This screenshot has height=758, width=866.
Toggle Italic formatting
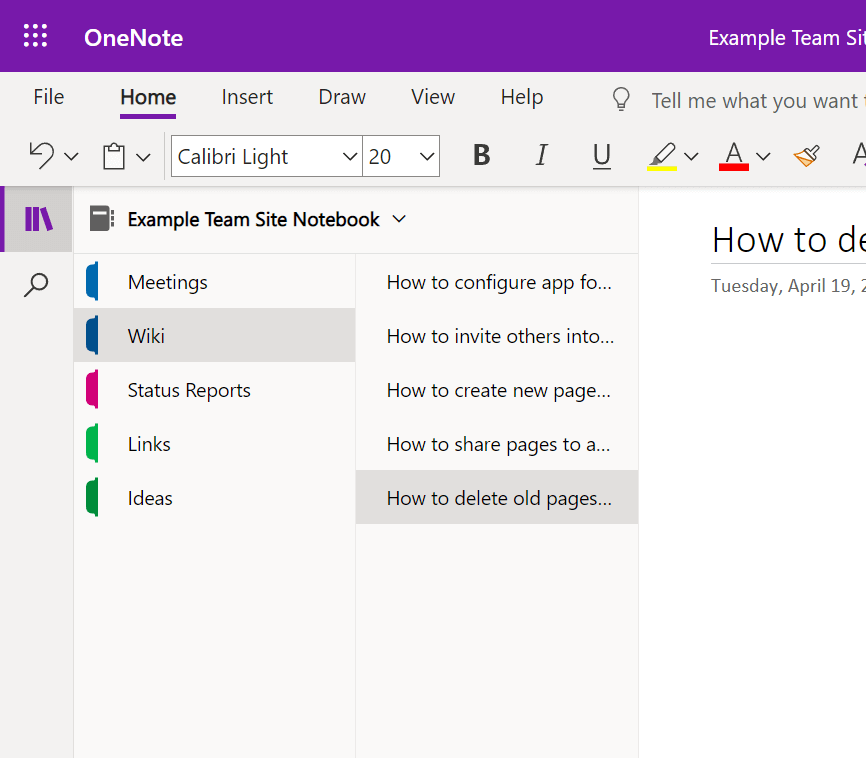click(542, 155)
